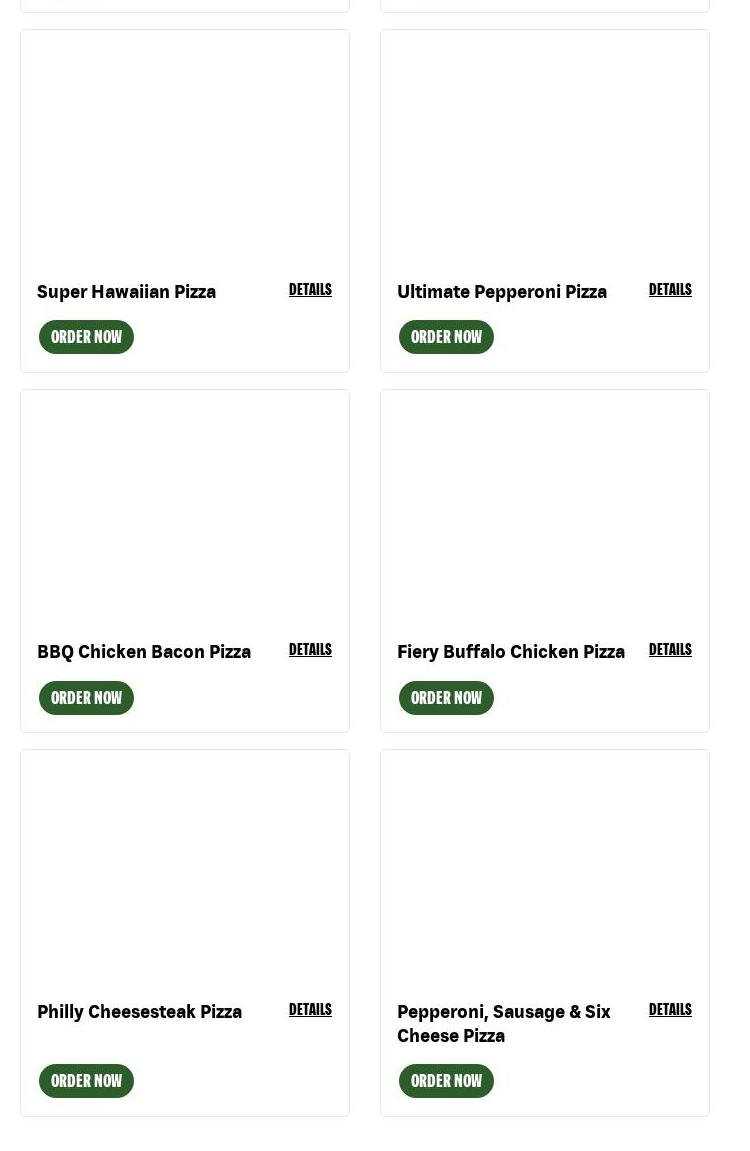Click the Super Hawaiian Pizza title

pos(127,291)
